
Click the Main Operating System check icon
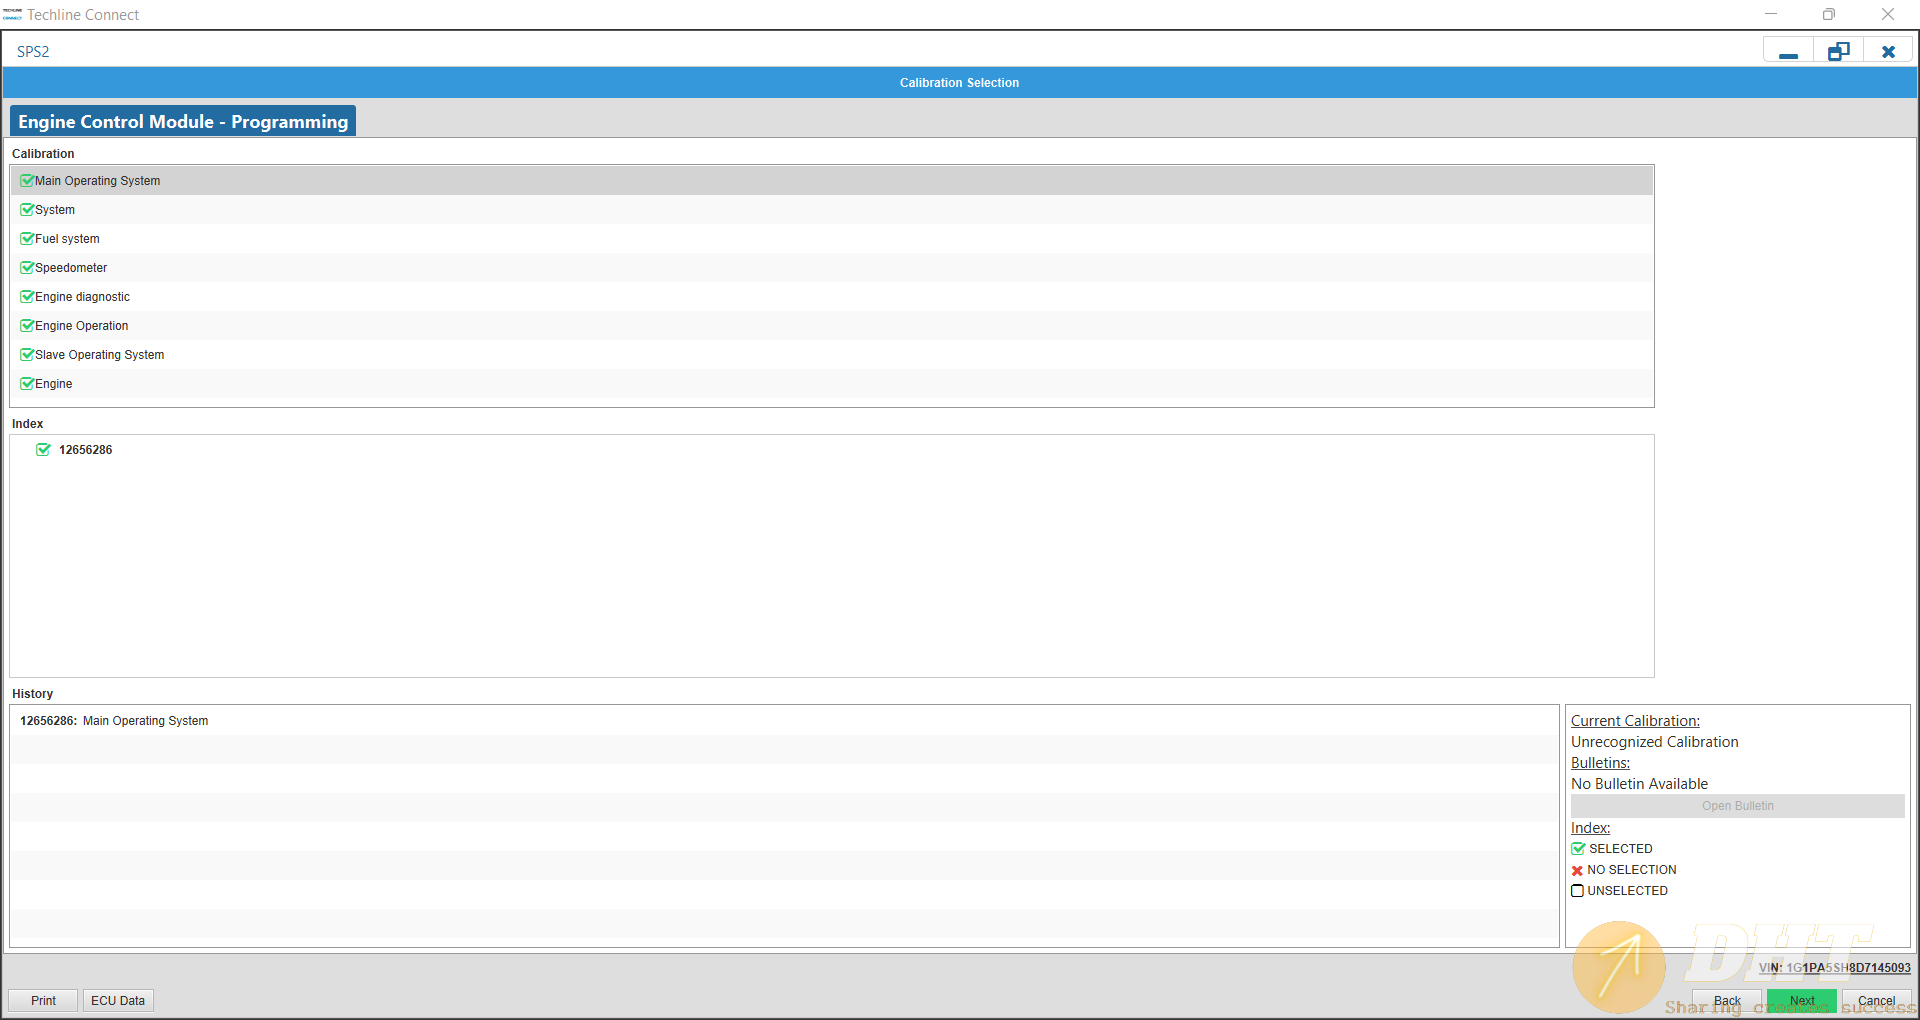27,181
